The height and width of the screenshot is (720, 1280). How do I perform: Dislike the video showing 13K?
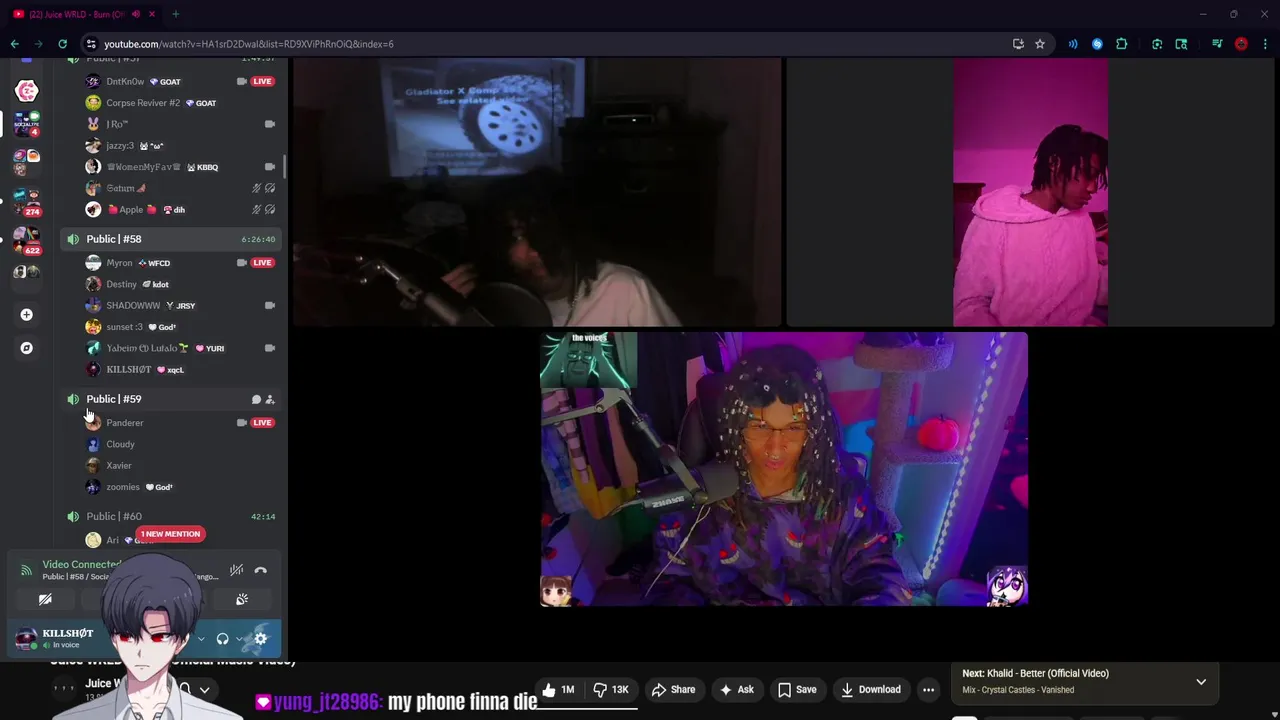611,690
